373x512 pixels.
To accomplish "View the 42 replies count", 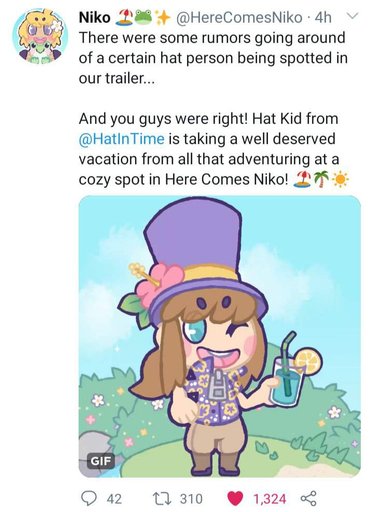I will click(x=114, y=499).
